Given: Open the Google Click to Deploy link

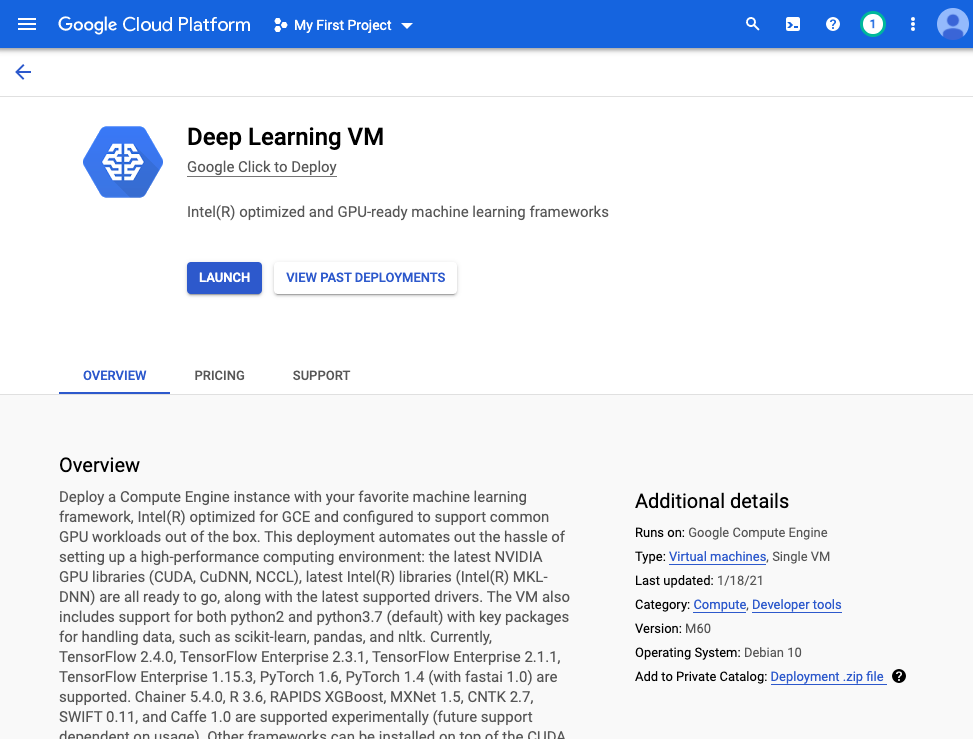Looking at the screenshot, I should click(262, 167).
